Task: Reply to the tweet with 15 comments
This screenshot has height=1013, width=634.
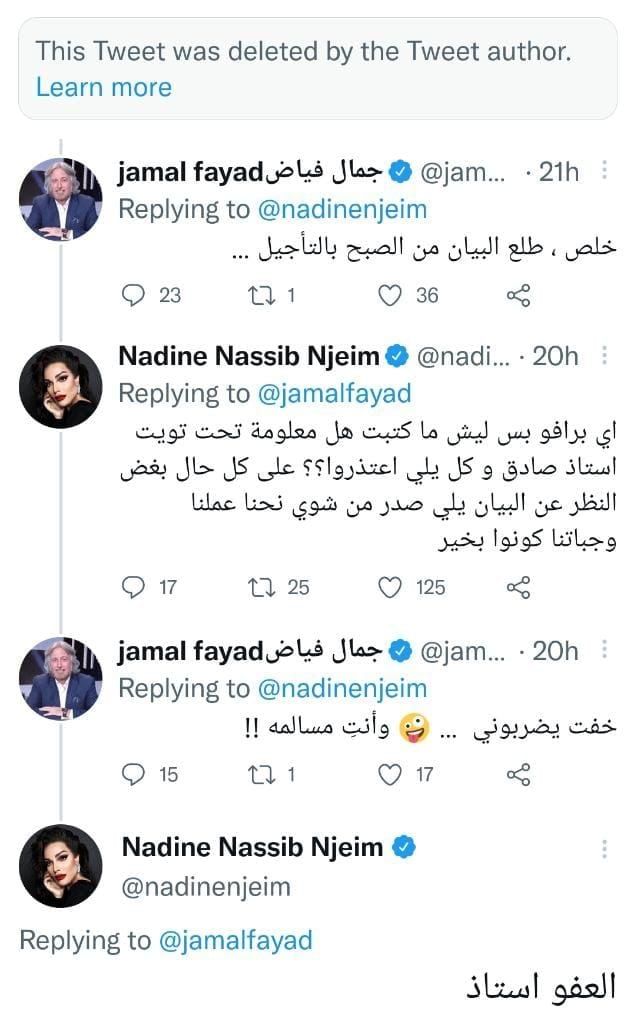Action: point(133,774)
